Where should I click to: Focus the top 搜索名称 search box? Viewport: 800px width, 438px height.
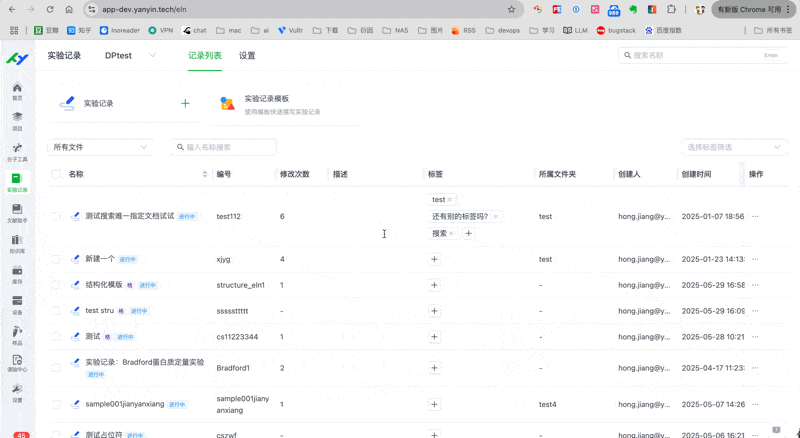click(703, 55)
